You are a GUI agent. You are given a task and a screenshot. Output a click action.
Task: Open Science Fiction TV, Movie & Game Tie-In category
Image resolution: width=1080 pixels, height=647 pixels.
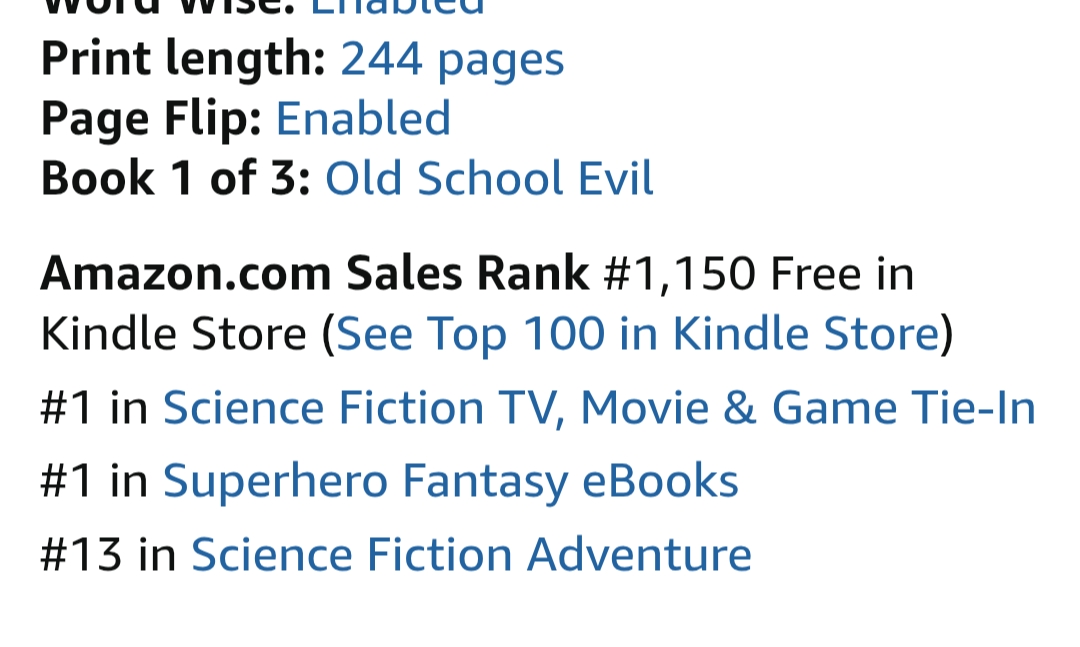[x=599, y=408]
